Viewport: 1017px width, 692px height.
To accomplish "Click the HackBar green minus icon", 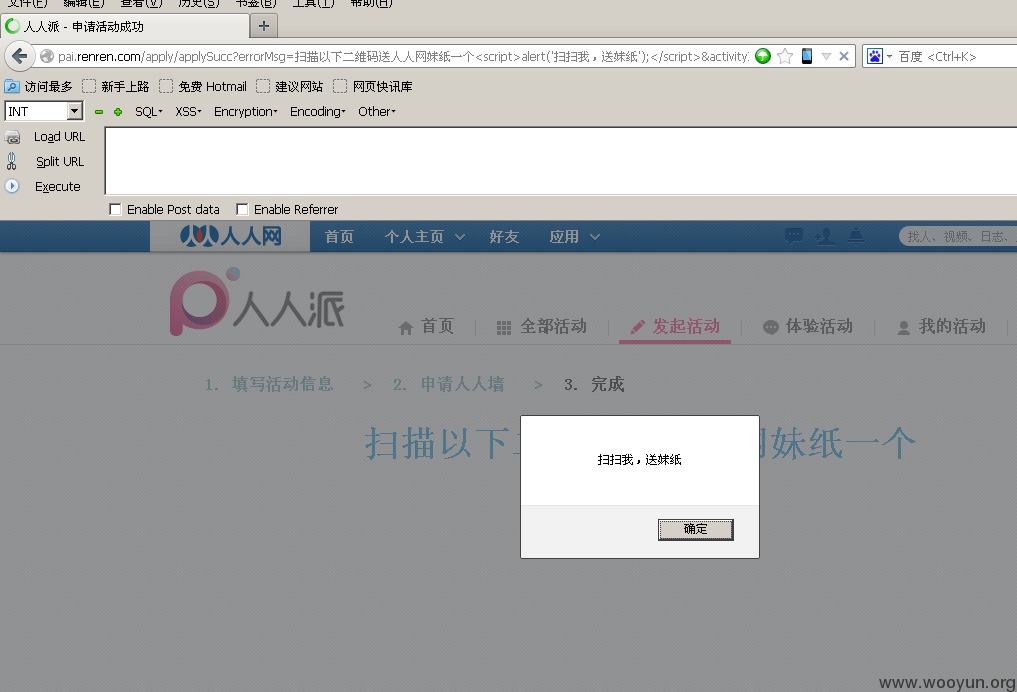I will click(99, 112).
